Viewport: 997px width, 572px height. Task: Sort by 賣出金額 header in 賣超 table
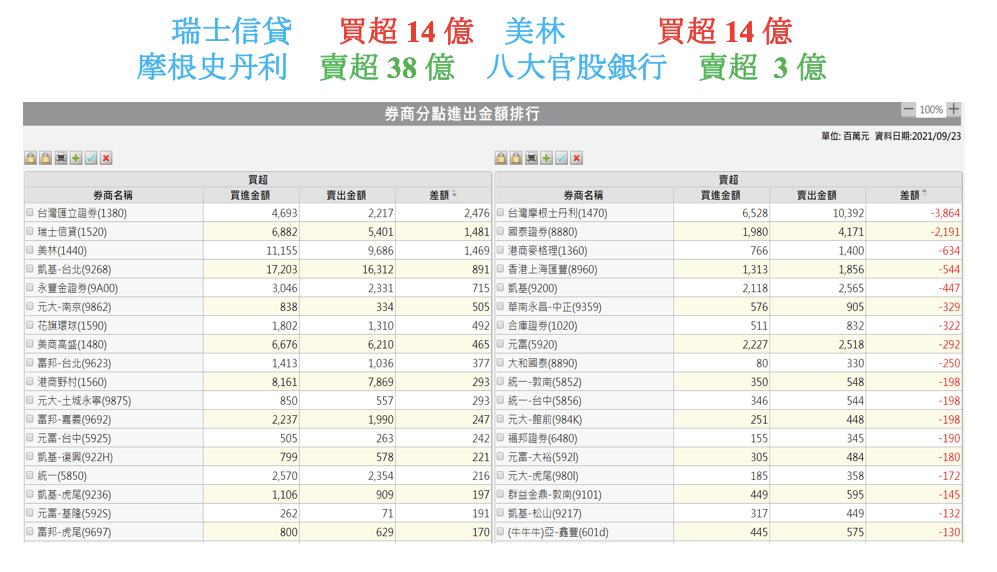pyautogui.click(x=816, y=196)
